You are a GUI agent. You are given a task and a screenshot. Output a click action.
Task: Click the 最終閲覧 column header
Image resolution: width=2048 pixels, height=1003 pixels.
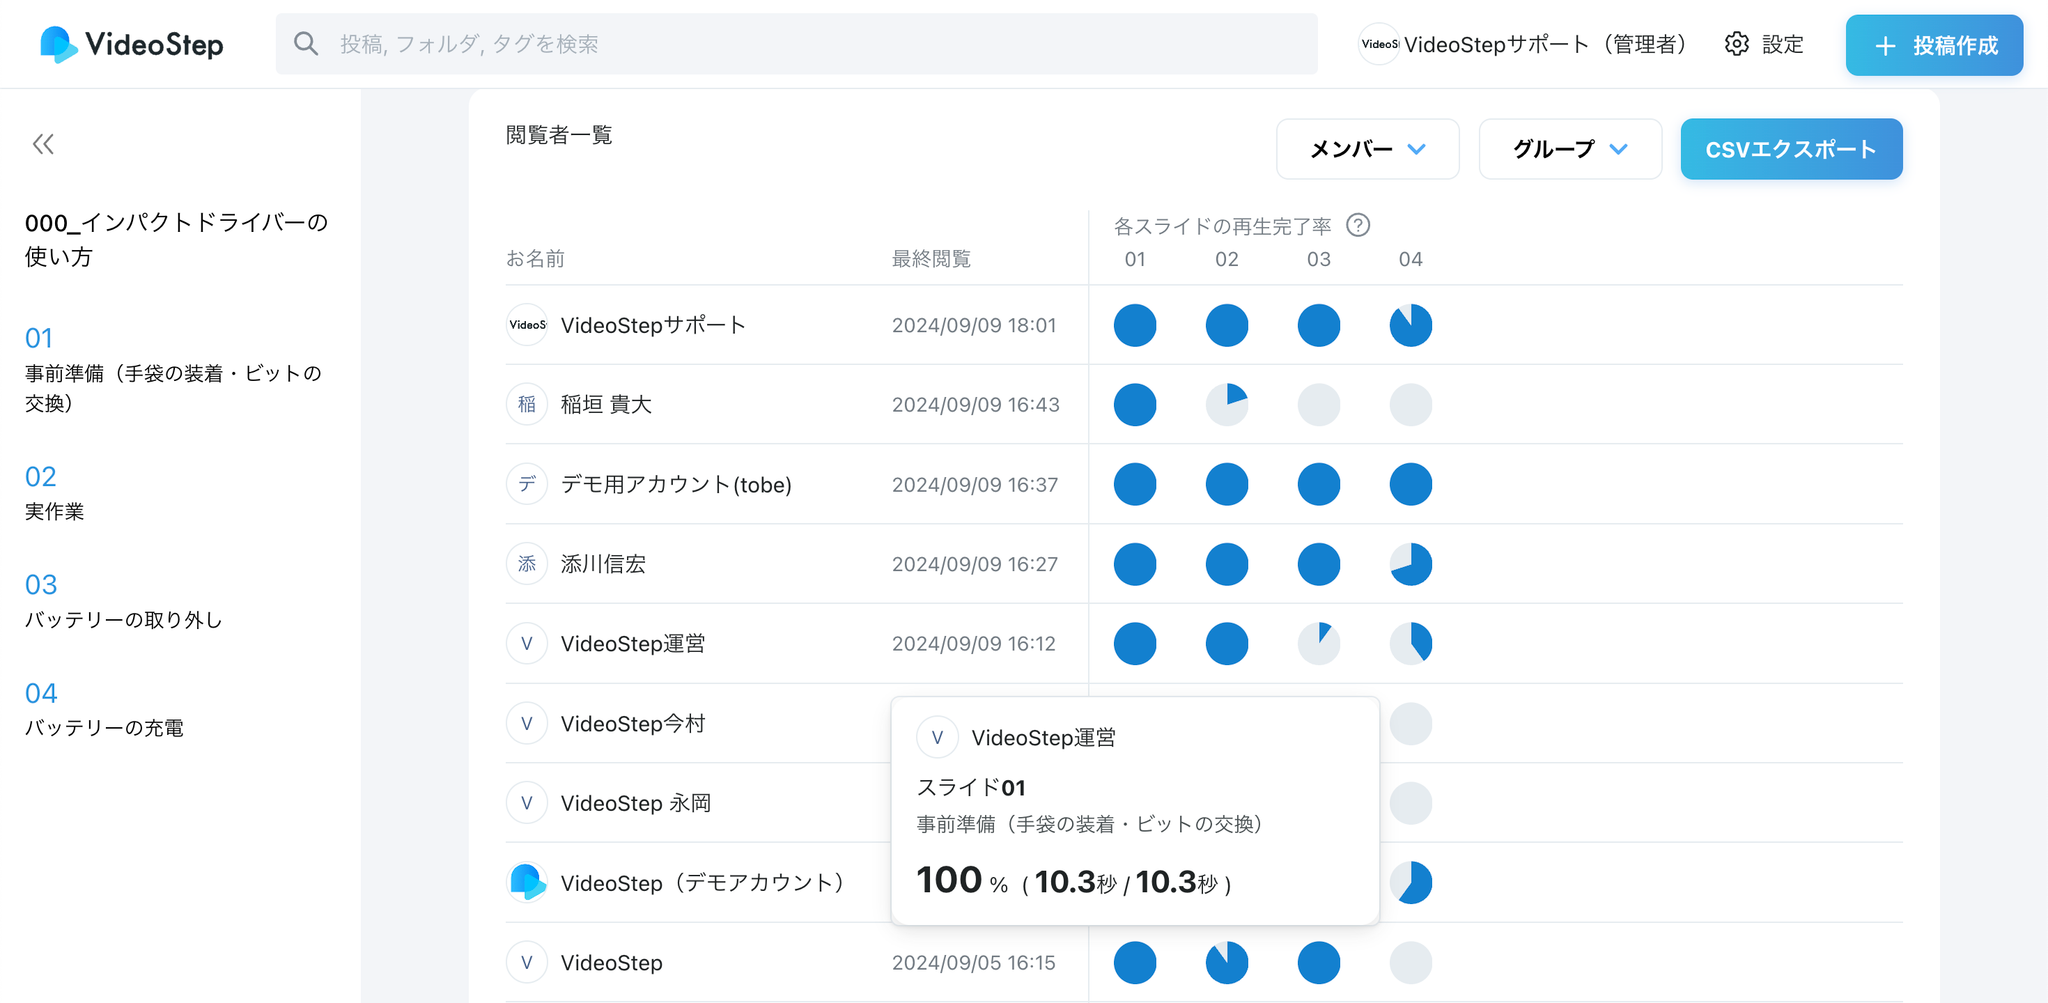coord(931,259)
